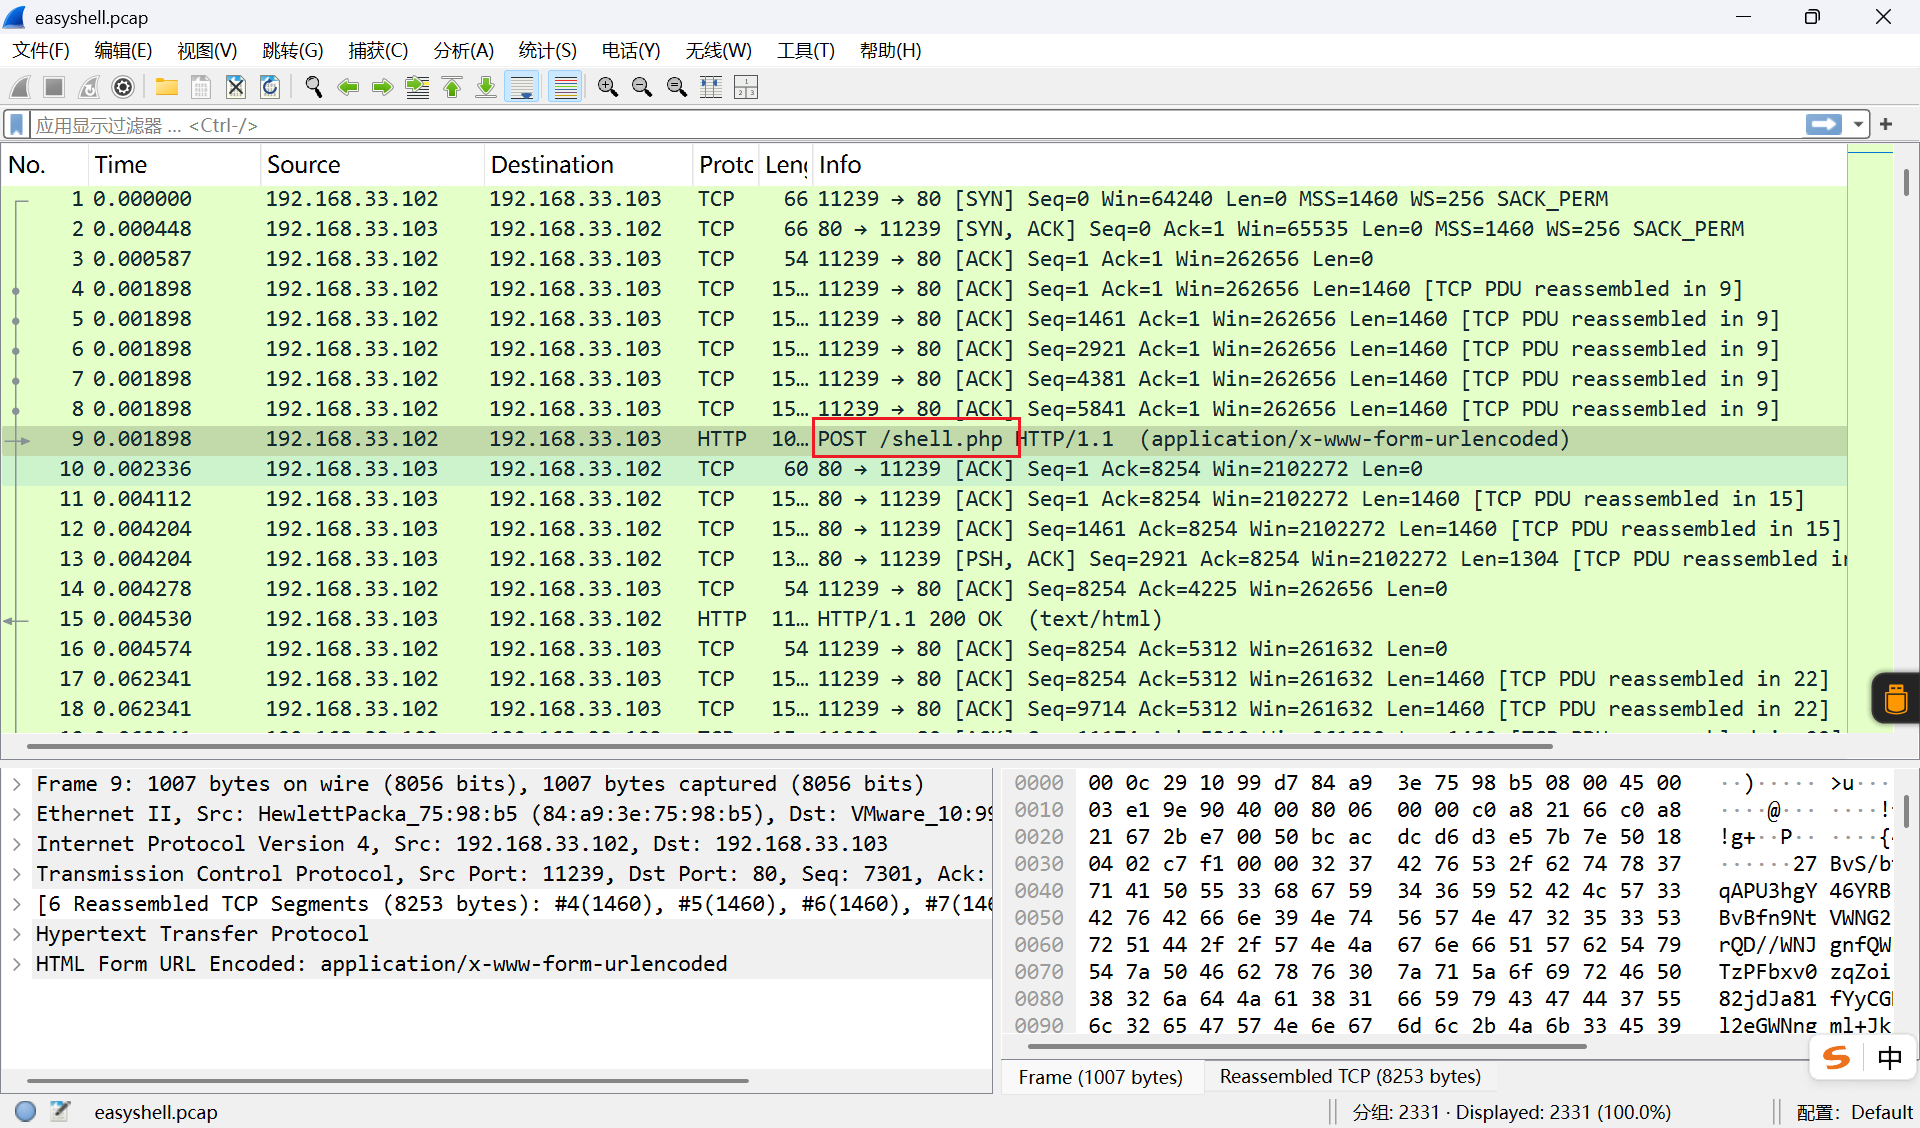Image resolution: width=1920 pixels, height=1128 pixels.
Task: Open the display filter history dropdown
Action: [x=1858, y=125]
